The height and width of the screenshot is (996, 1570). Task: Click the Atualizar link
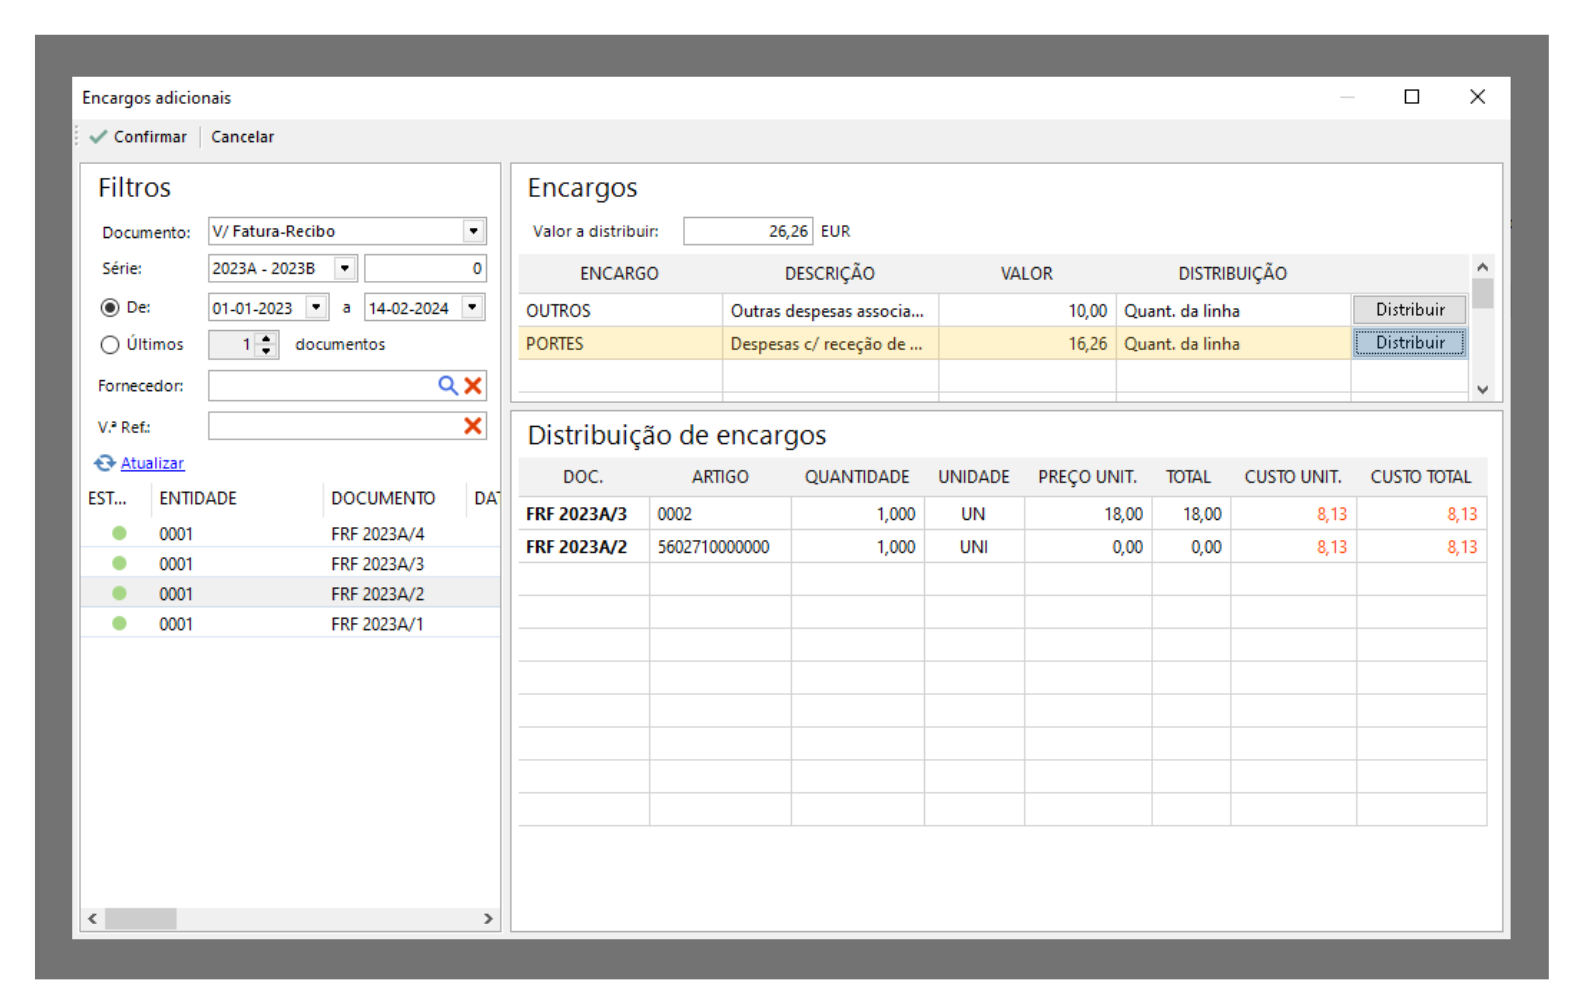coord(152,463)
